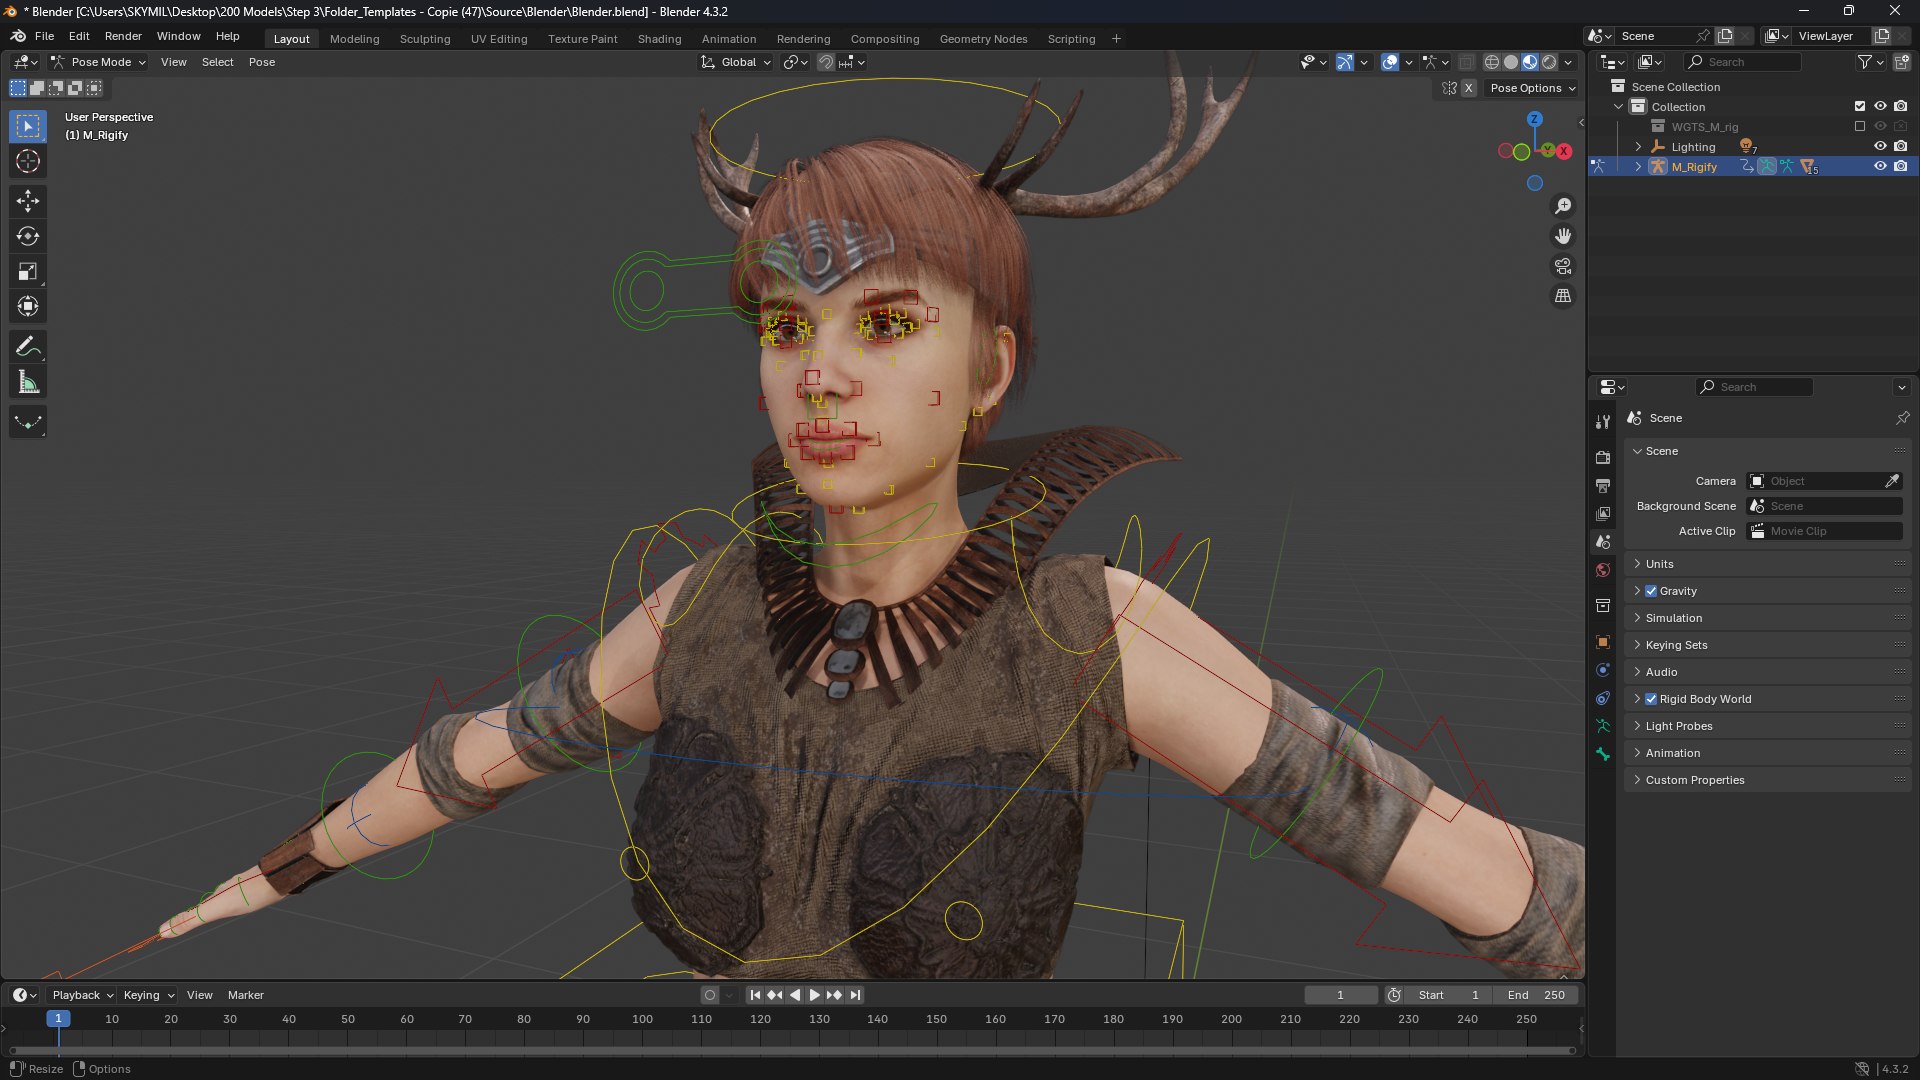Open the Pose header menu
The image size is (1920, 1080).
tap(262, 62)
